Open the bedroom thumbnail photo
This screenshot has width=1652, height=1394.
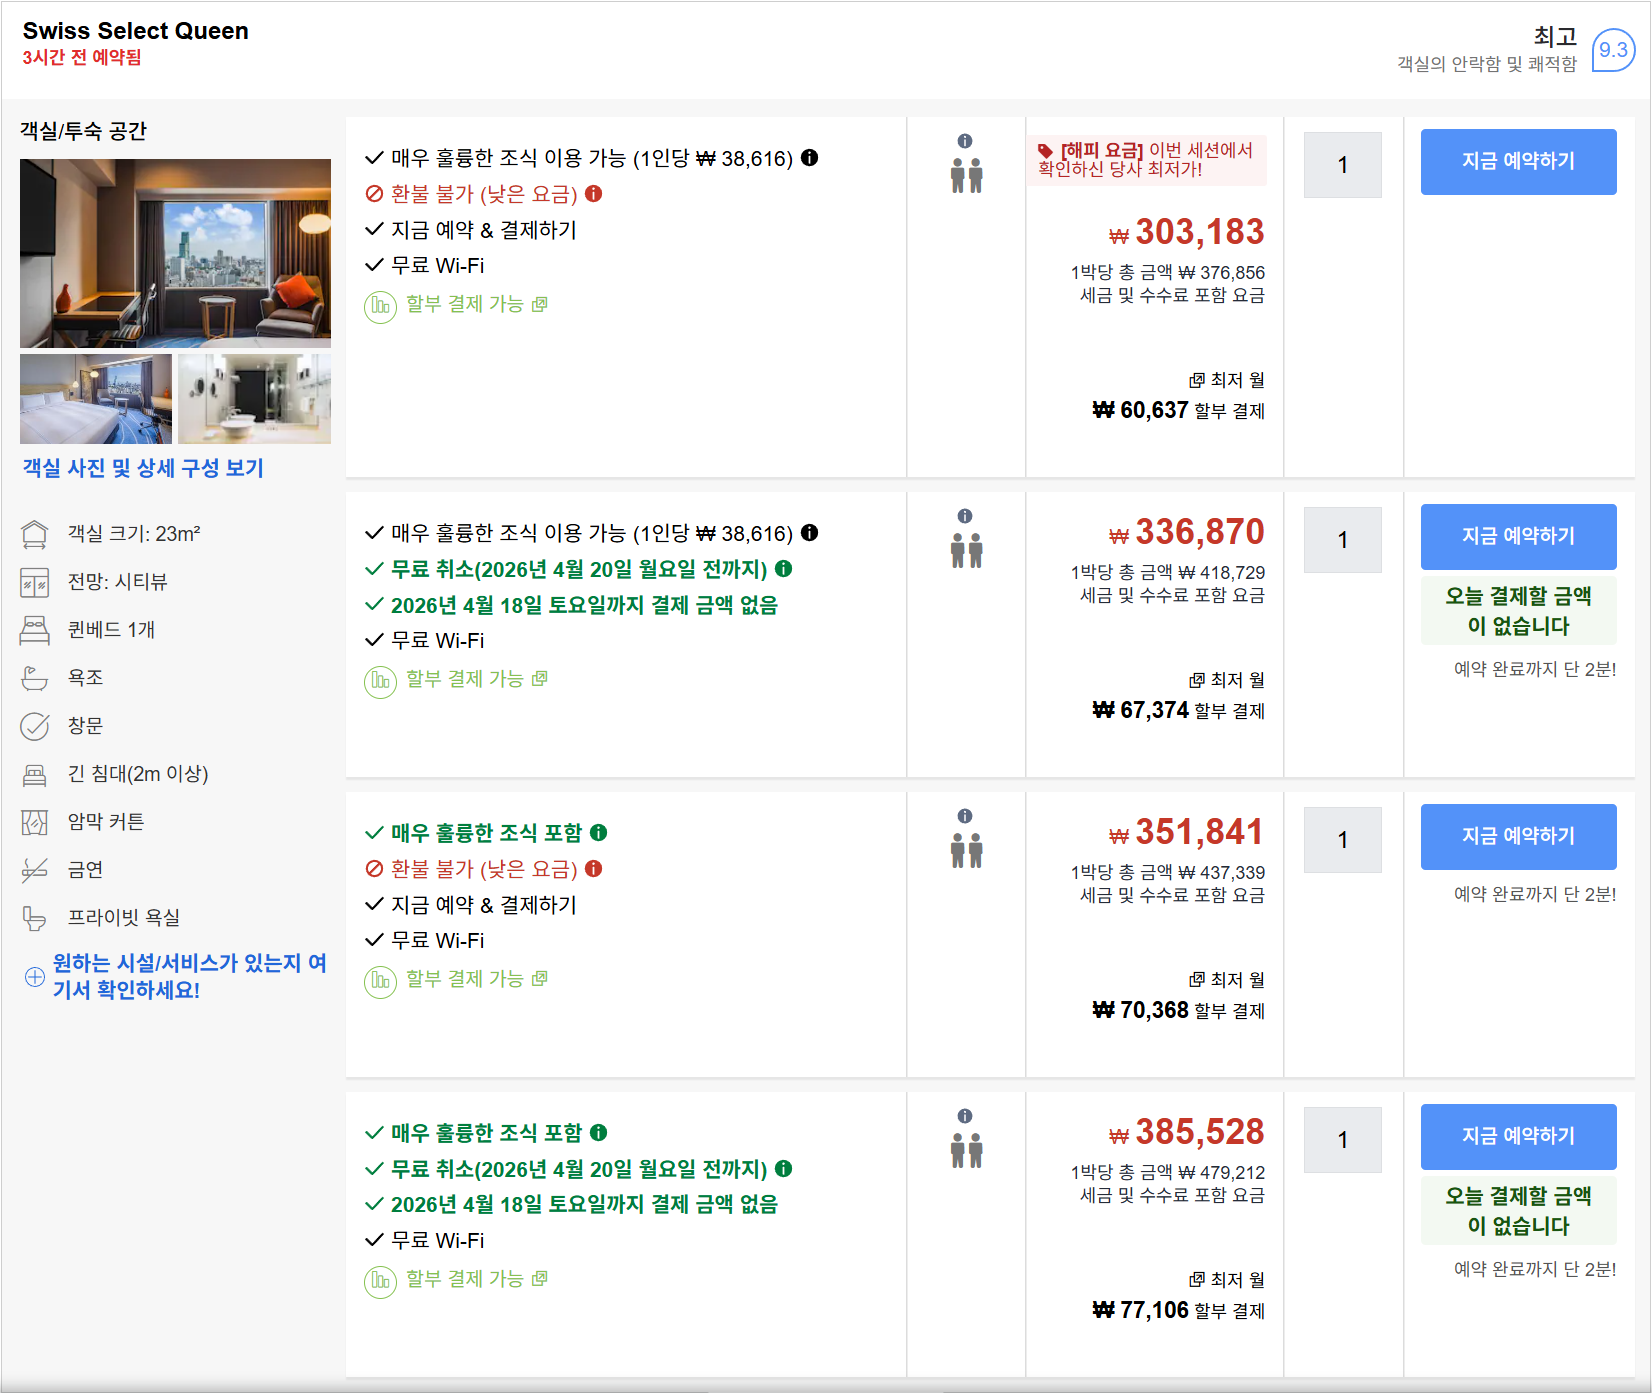96,399
